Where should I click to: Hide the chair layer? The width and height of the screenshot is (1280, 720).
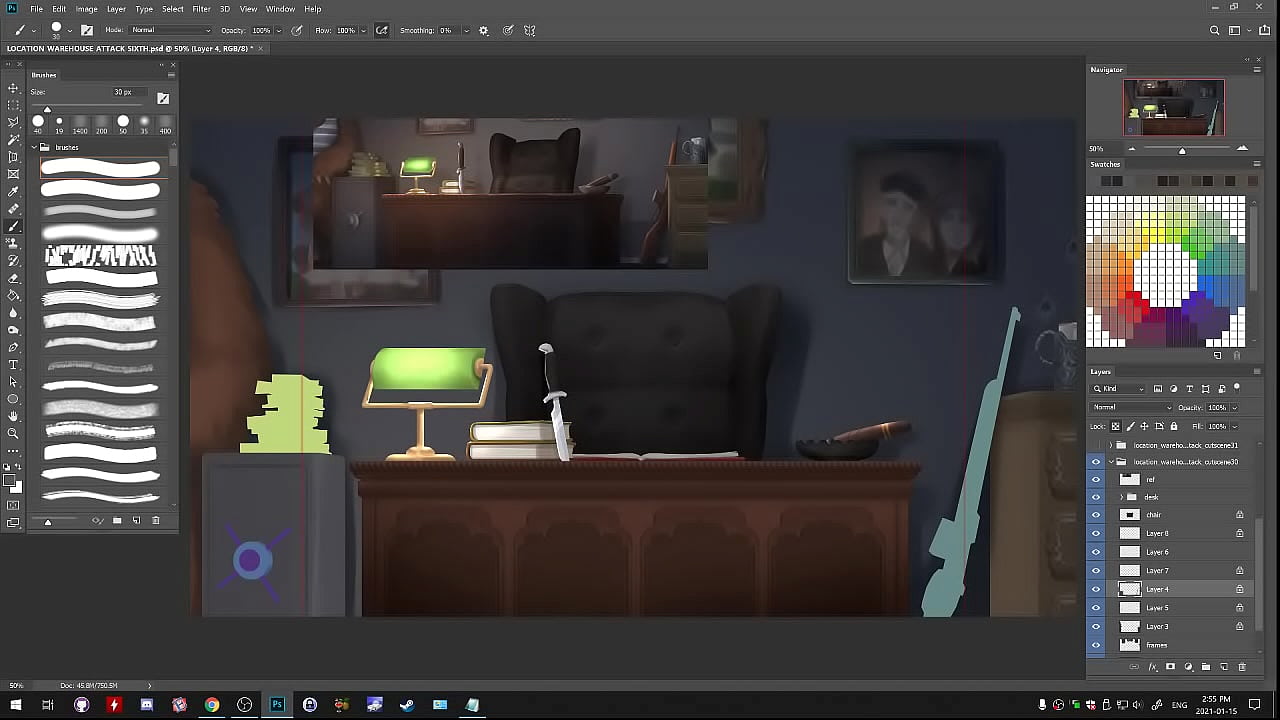[x=1096, y=515]
